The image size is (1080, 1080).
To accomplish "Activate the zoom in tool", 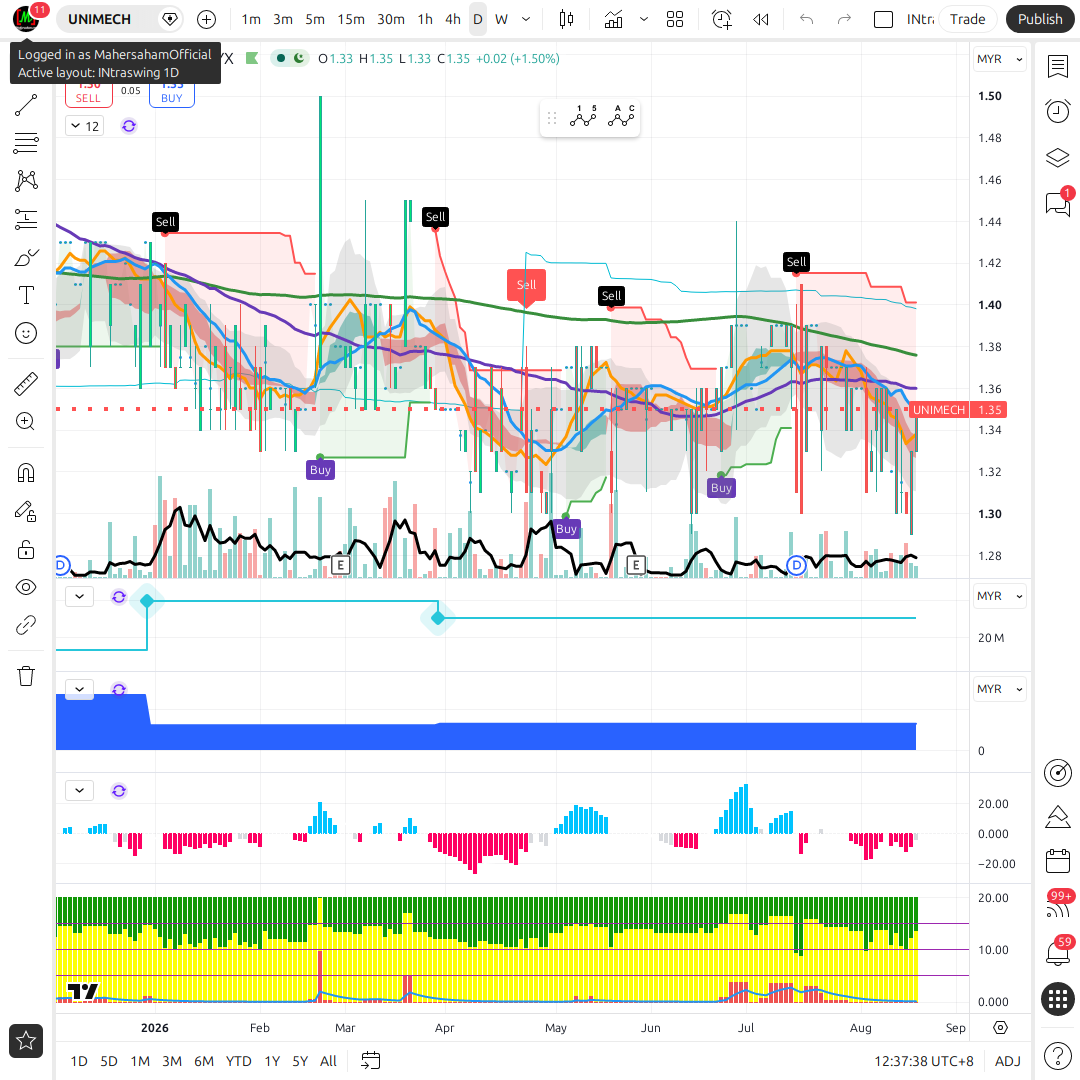I will pyautogui.click(x=25, y=422).
